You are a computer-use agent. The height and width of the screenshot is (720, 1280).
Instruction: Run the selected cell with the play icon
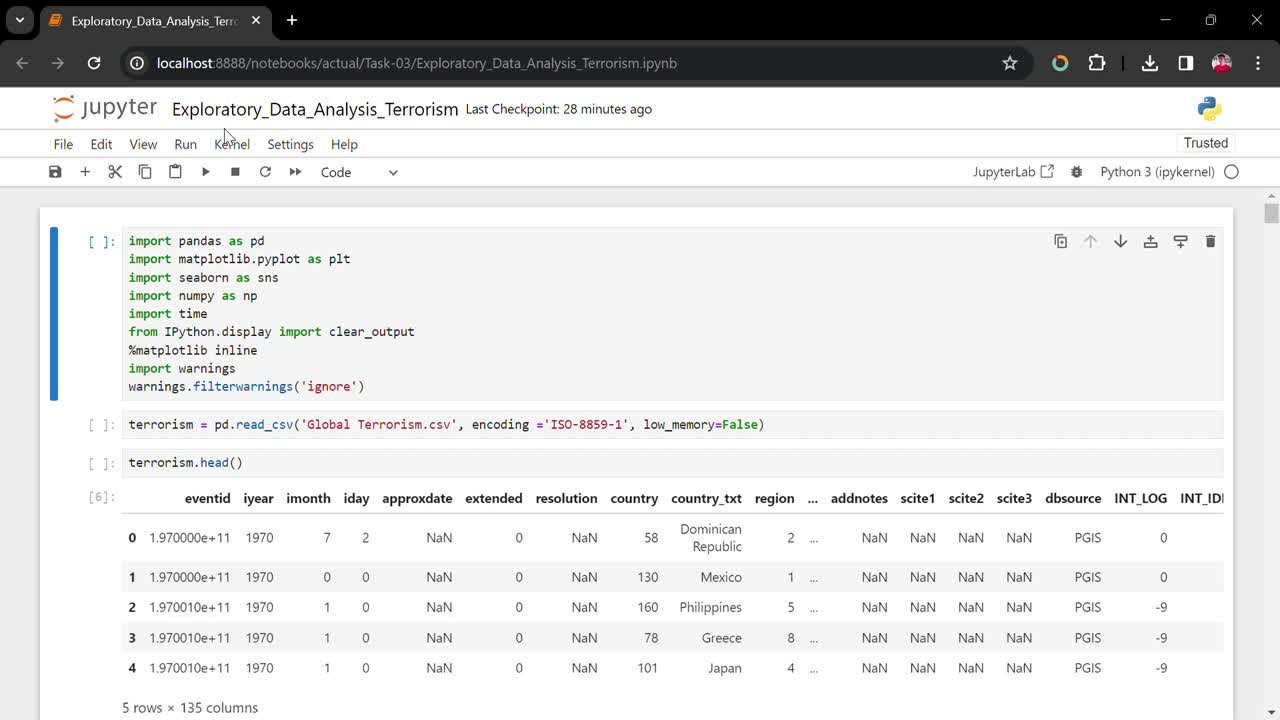[205, 172]
